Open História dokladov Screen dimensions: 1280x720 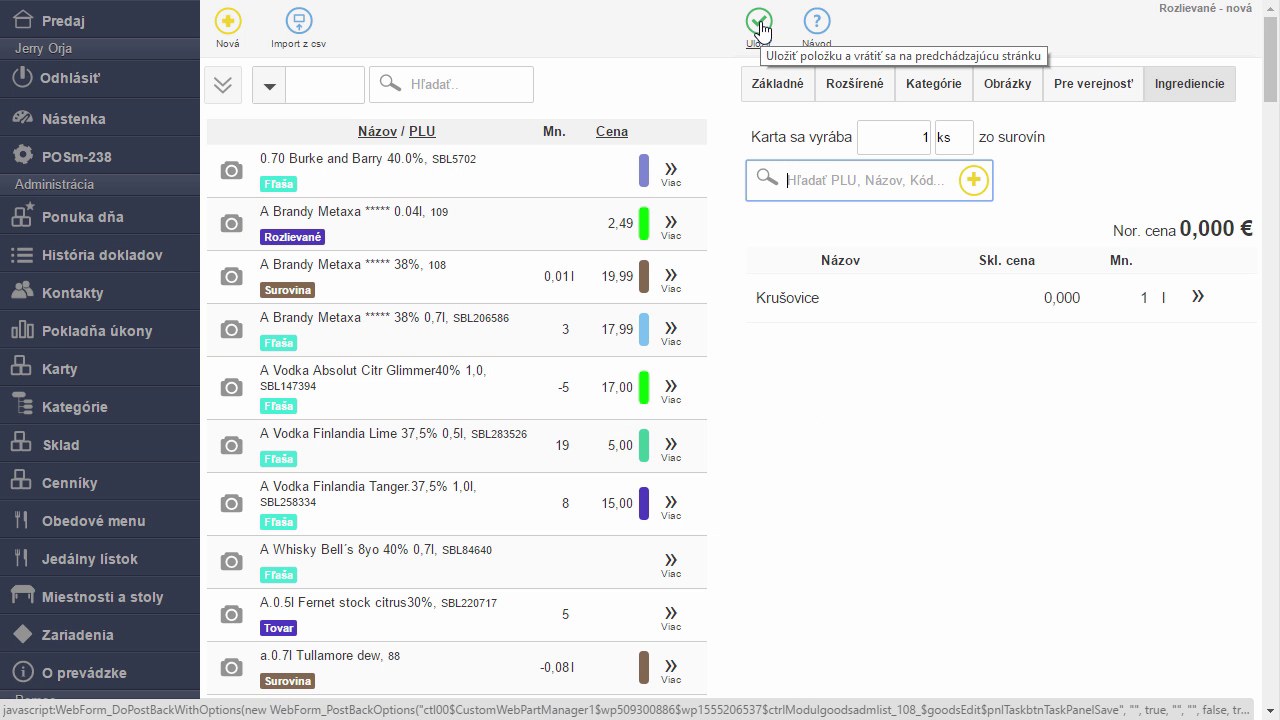100,254
